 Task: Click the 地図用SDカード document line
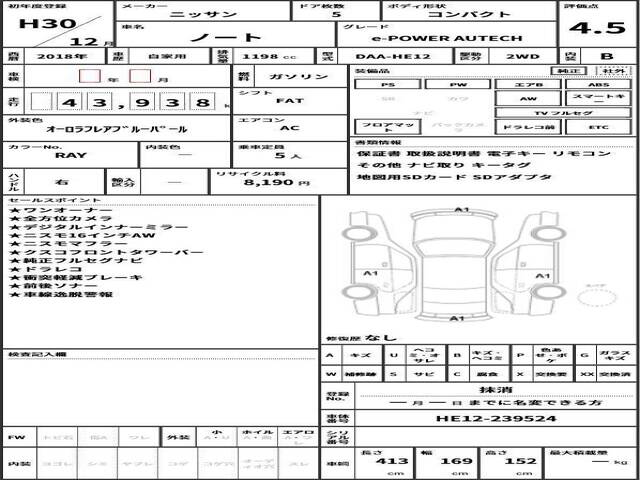pyautogui.click(x=454, y=177)
